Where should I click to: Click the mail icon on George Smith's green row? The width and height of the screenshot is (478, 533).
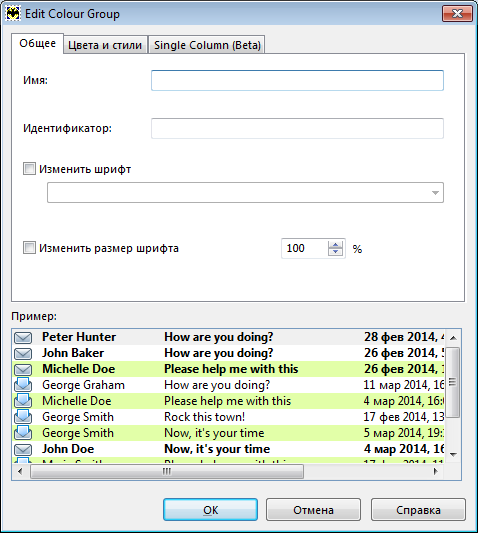coord(23,433)
